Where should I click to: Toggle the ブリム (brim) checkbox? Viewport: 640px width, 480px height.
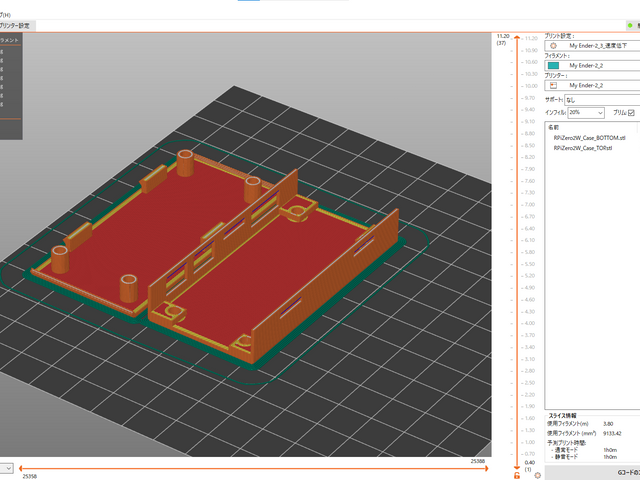(x=631, y=113)
